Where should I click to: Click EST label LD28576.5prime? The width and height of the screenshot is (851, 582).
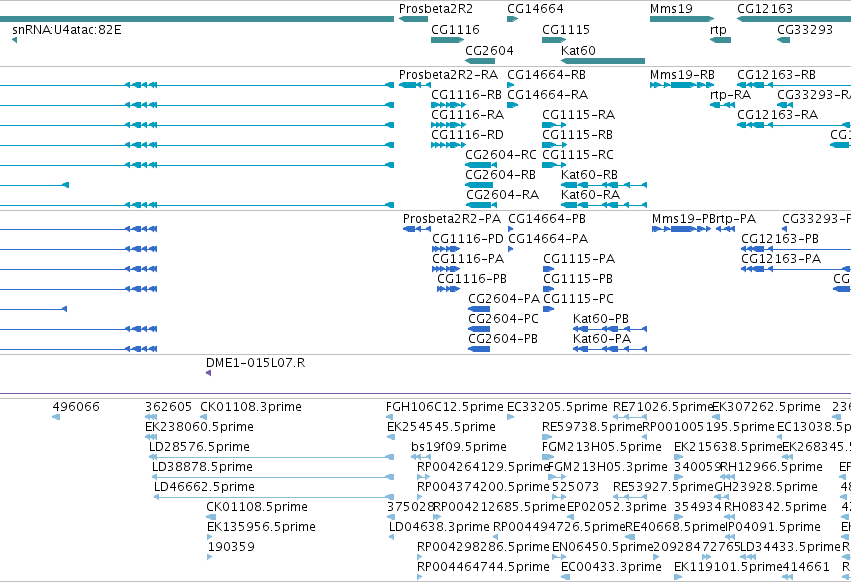[199, 447]
